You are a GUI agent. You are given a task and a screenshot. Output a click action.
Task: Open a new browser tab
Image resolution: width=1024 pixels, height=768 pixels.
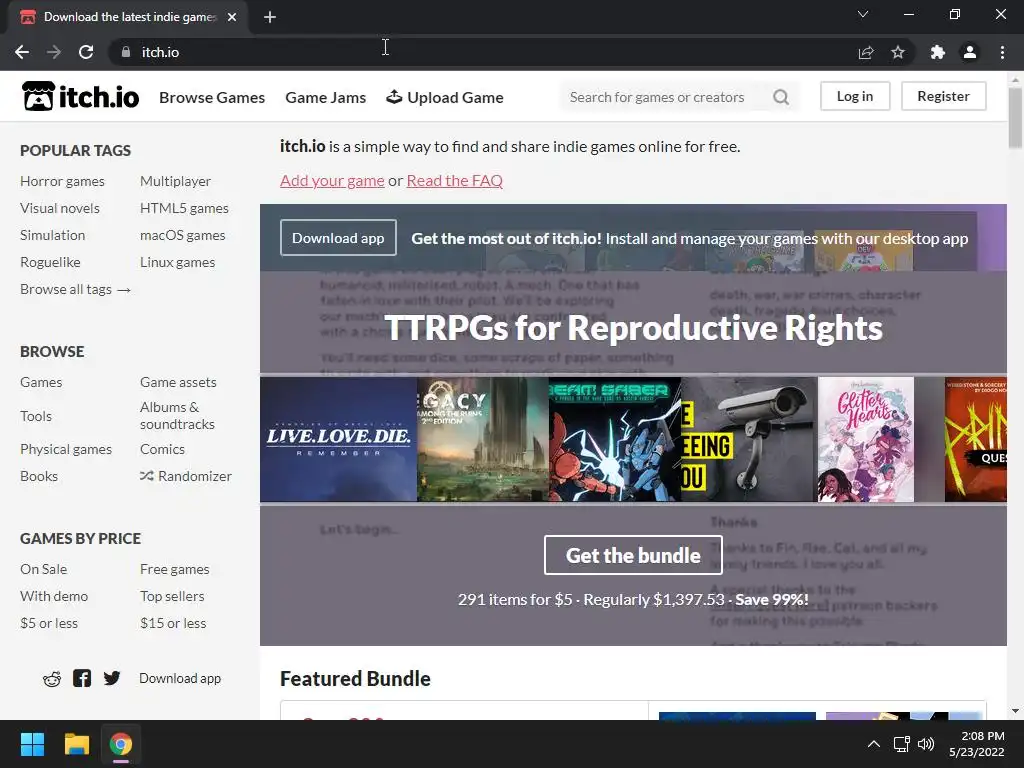point(270,17)
